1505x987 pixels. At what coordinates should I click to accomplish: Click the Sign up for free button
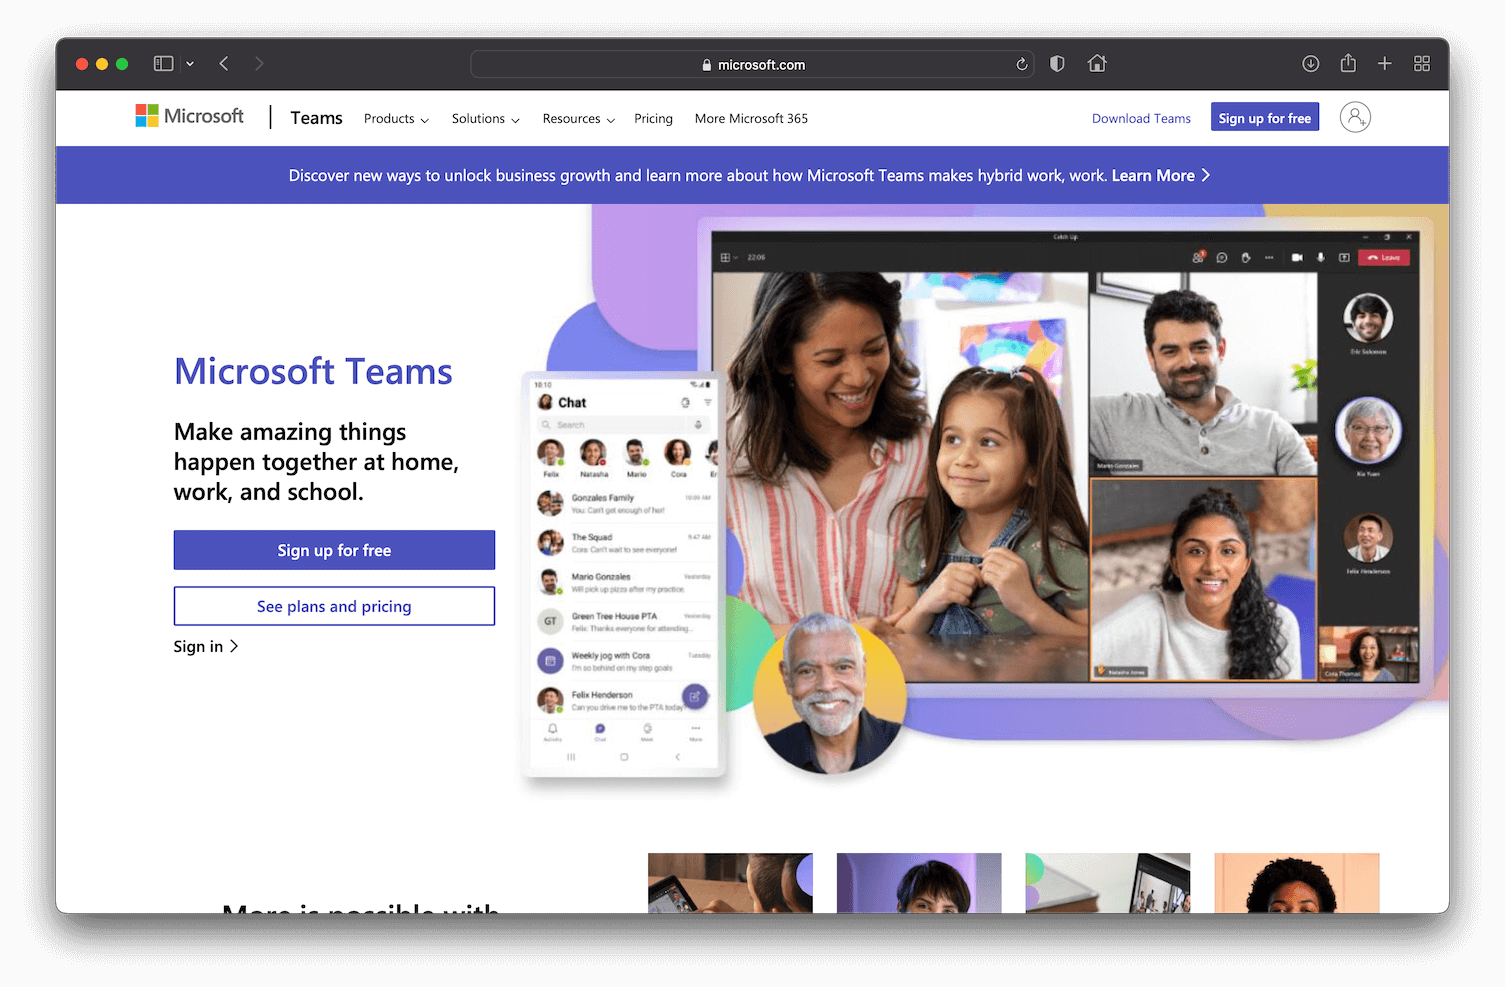[x=334, y=549]
